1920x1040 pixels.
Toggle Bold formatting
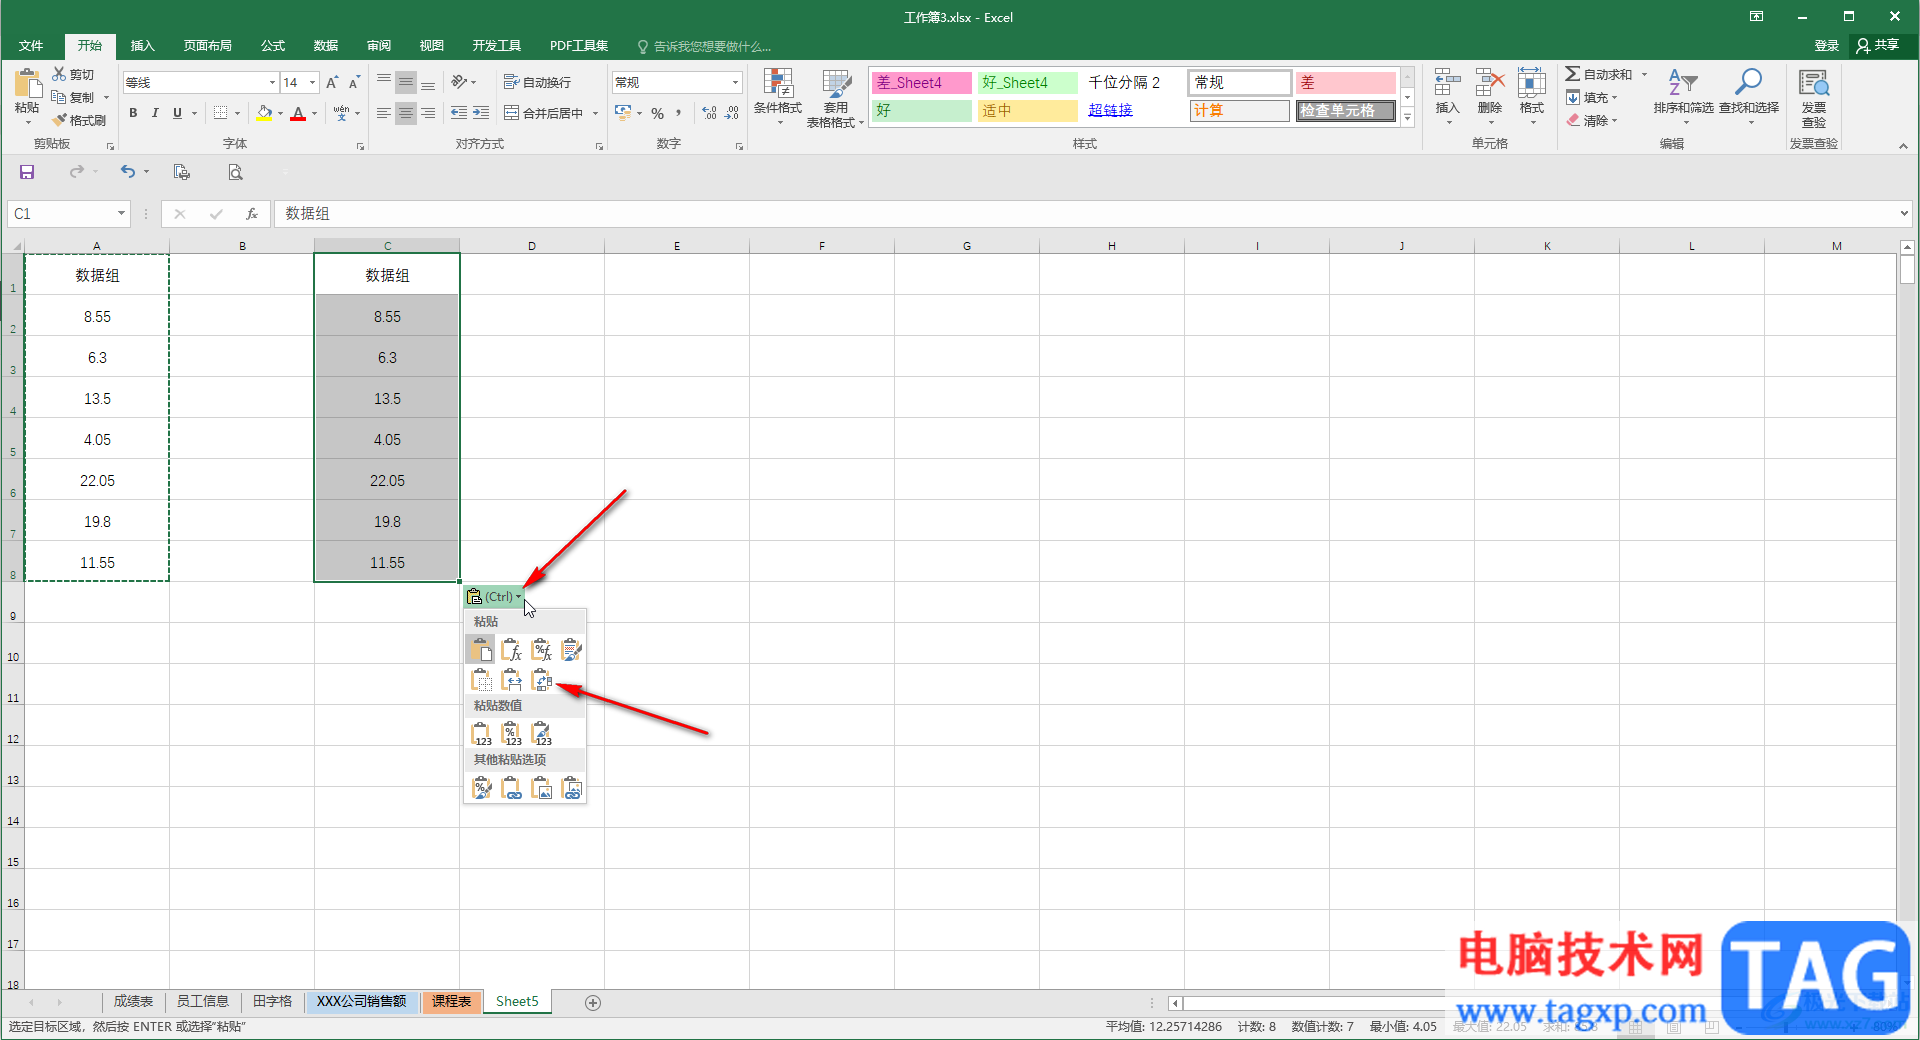click(x=133, y=113)
